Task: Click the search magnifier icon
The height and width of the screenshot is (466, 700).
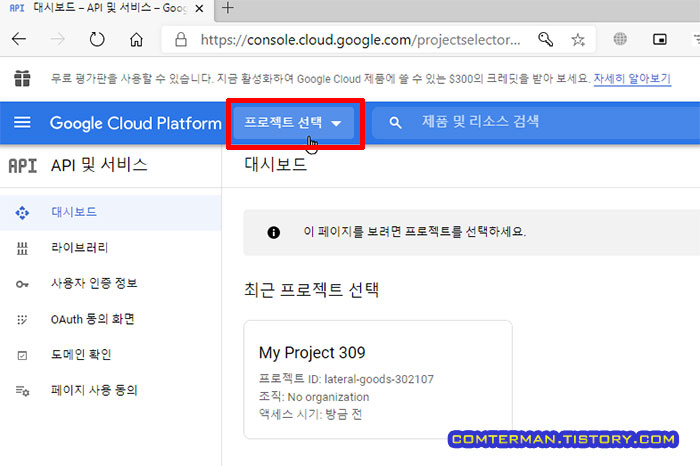Action: pos(395,122)
